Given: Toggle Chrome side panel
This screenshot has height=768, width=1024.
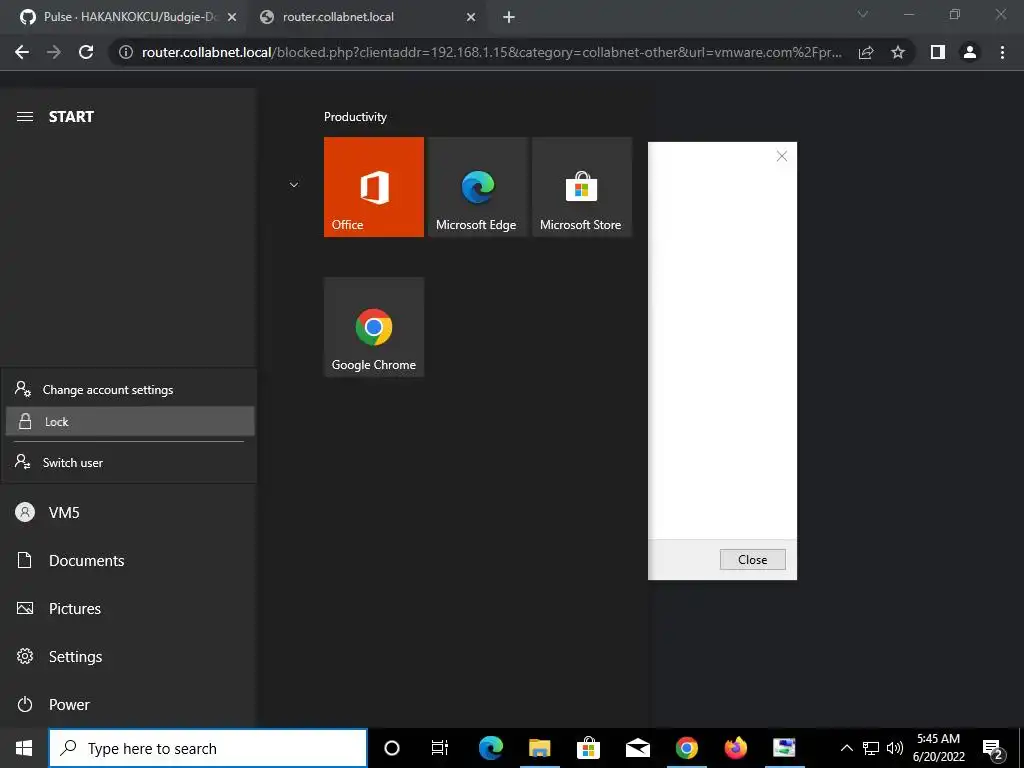Looking at the screenshot, I should [x=938, y=52].
